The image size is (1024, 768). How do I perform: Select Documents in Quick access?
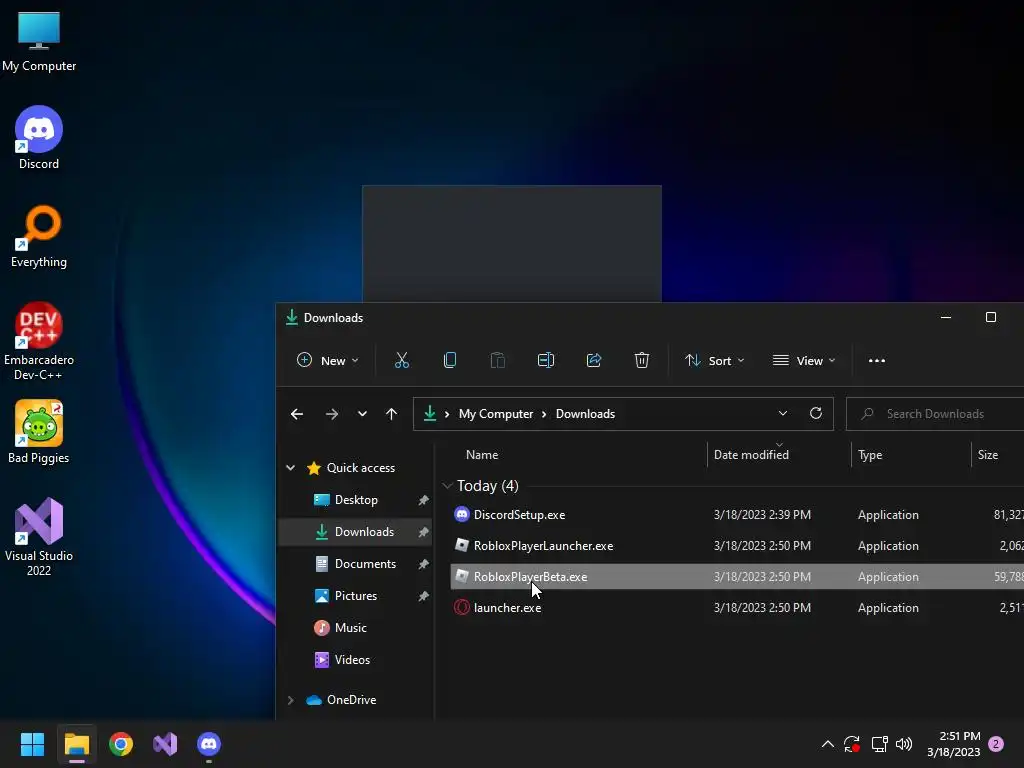click(356, 564)
